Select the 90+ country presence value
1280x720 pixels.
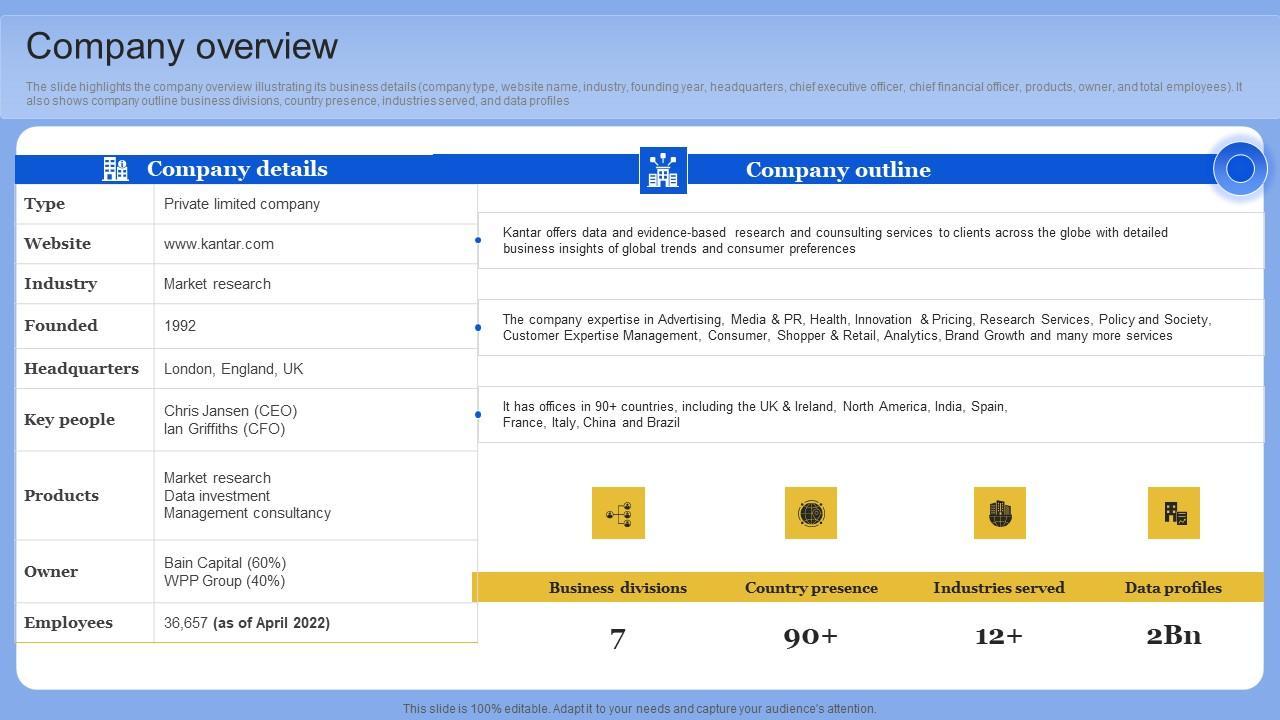coord(810,636)
